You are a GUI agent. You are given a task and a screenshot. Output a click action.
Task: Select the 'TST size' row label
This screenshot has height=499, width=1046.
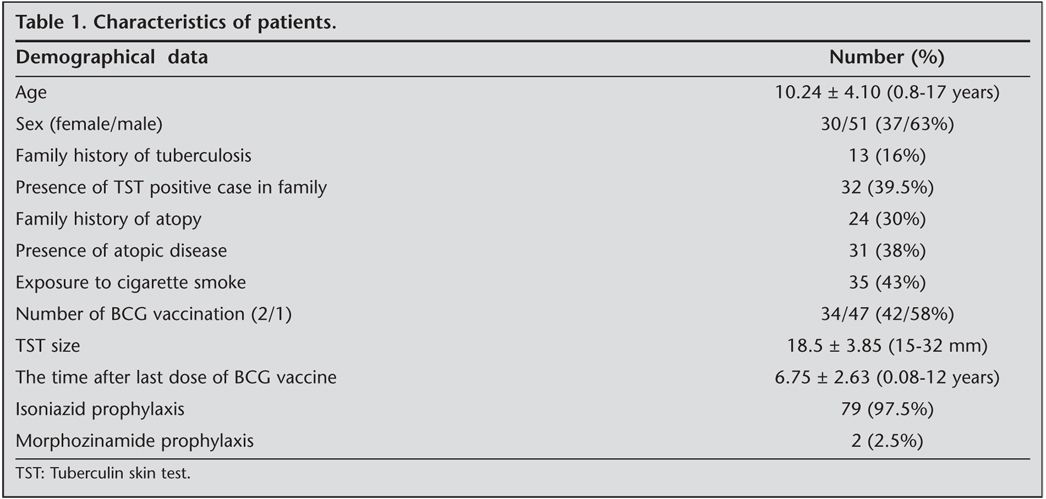pos(47,346)
